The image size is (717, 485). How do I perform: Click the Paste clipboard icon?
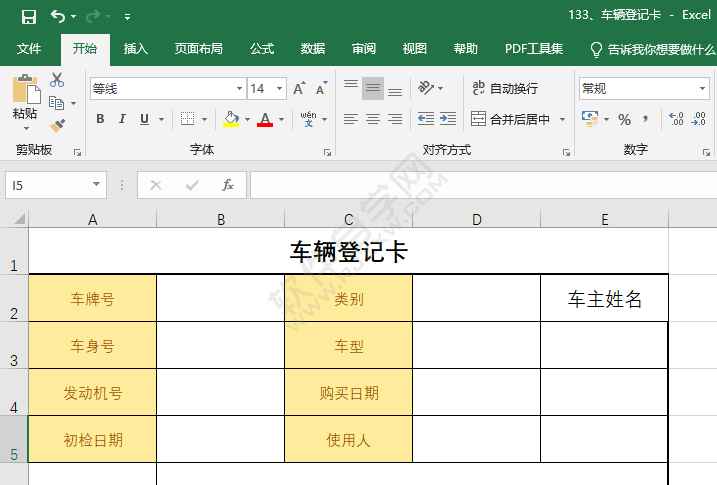[x=26, y=89]
